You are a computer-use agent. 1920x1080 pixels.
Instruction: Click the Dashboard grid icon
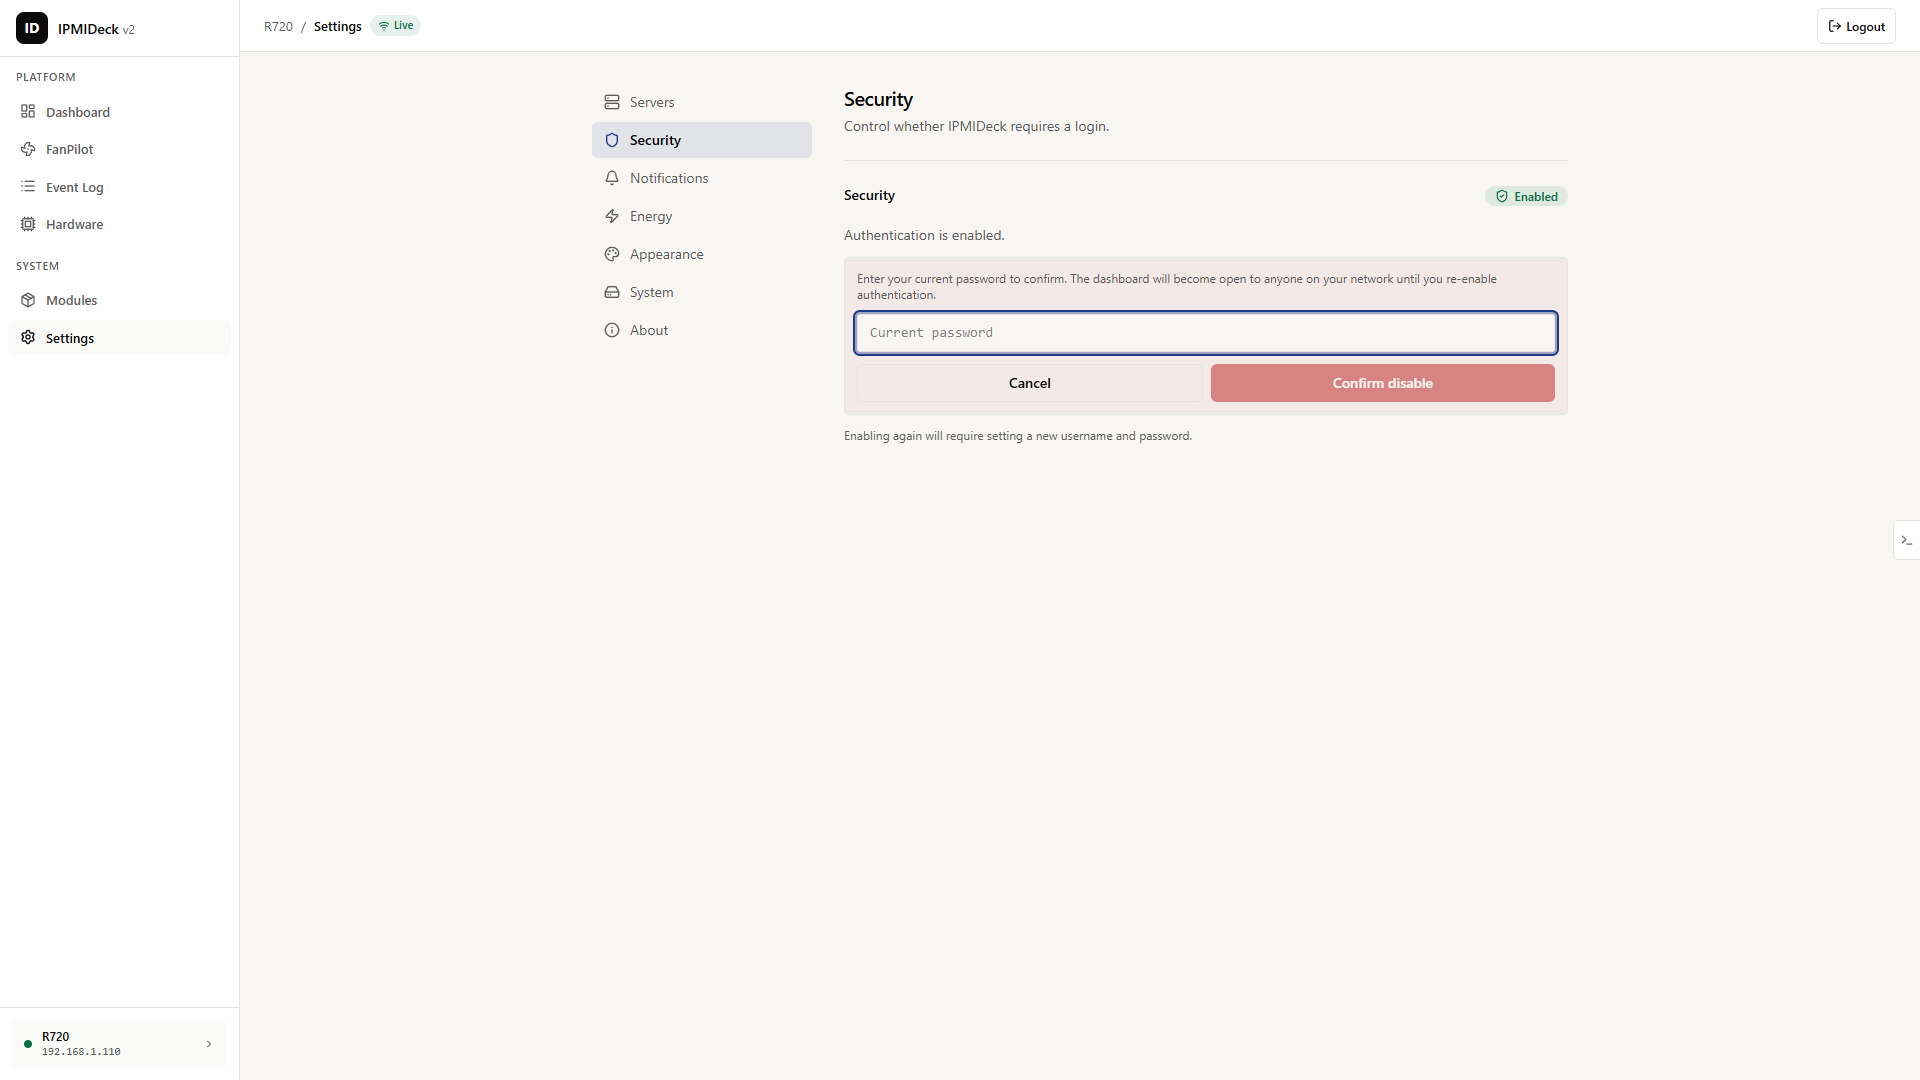click(x=28, y=112)
